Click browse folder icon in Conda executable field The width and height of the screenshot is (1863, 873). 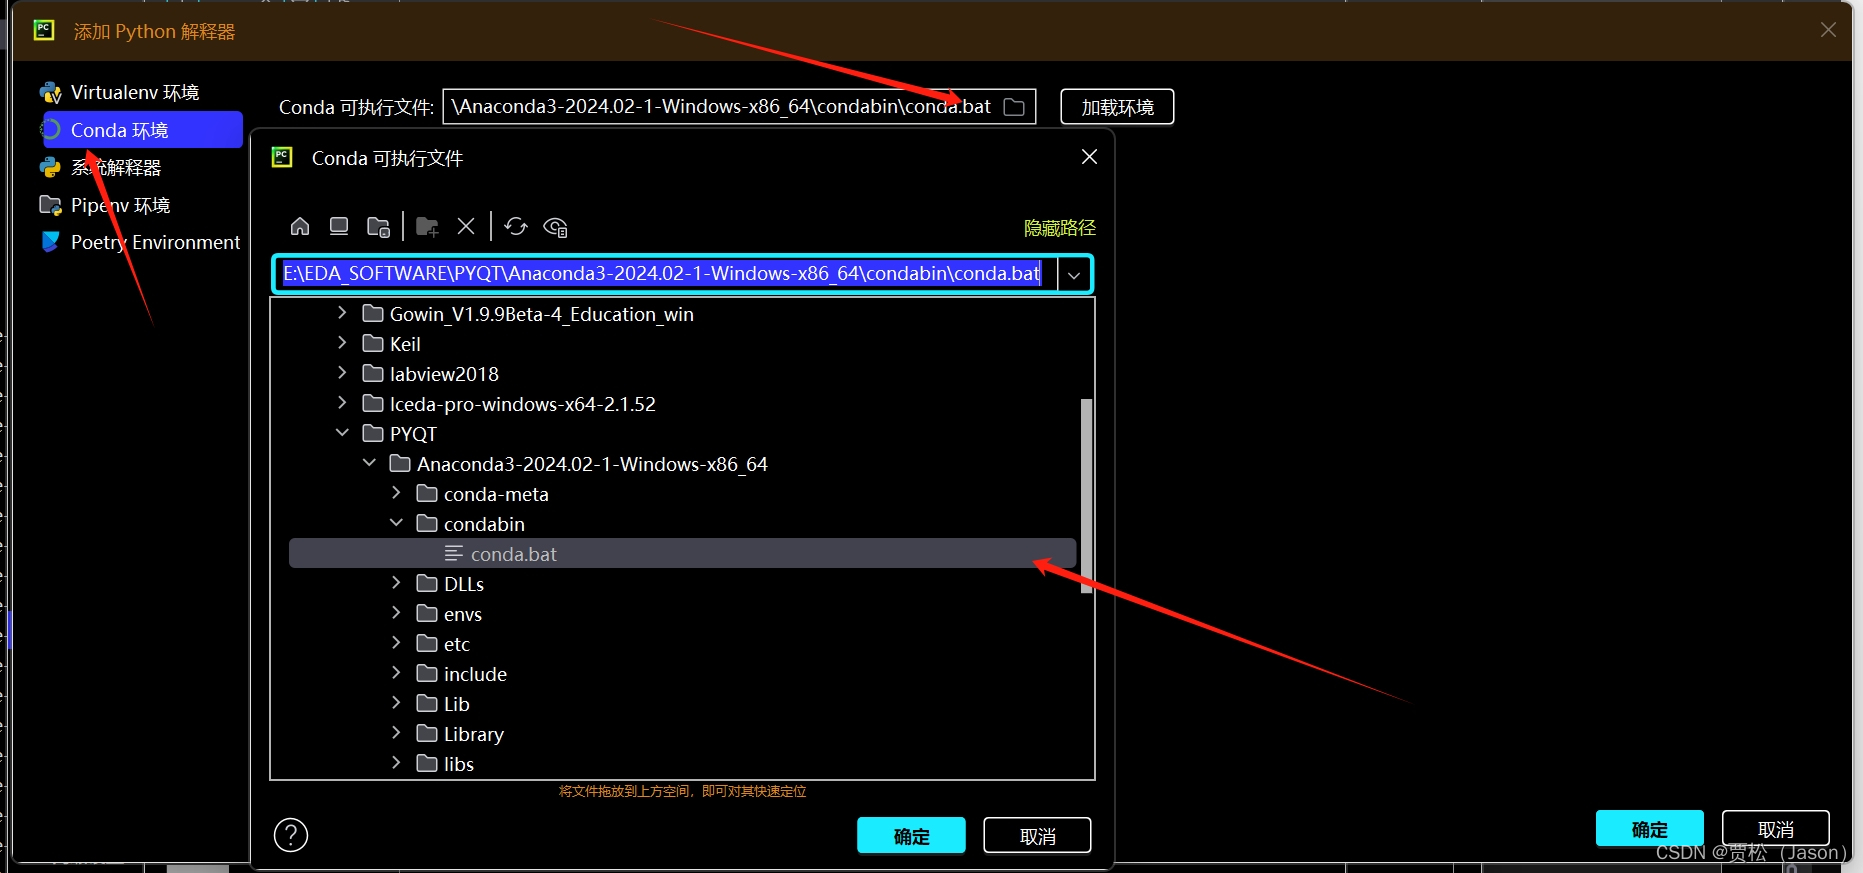coord(1014,107)
